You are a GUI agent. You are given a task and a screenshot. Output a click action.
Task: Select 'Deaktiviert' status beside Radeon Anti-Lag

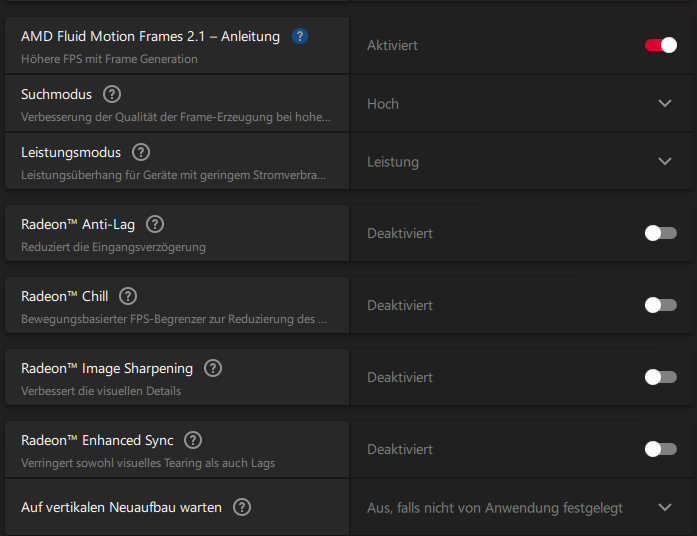pyautogui.click(x=400, y=233)
